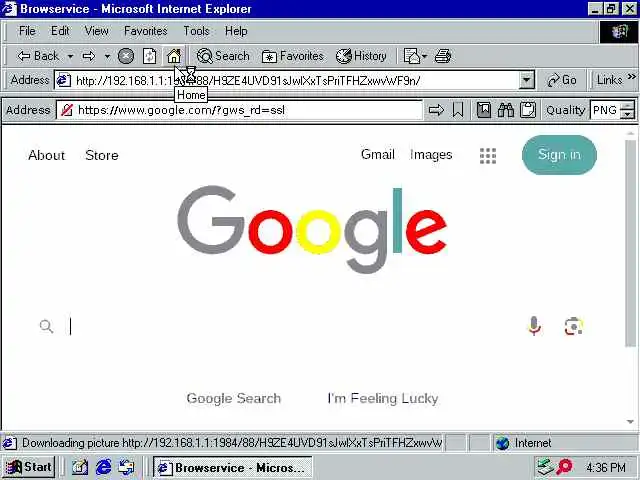Click the Browservice address field with google.com URL

(x=239, y=110)
